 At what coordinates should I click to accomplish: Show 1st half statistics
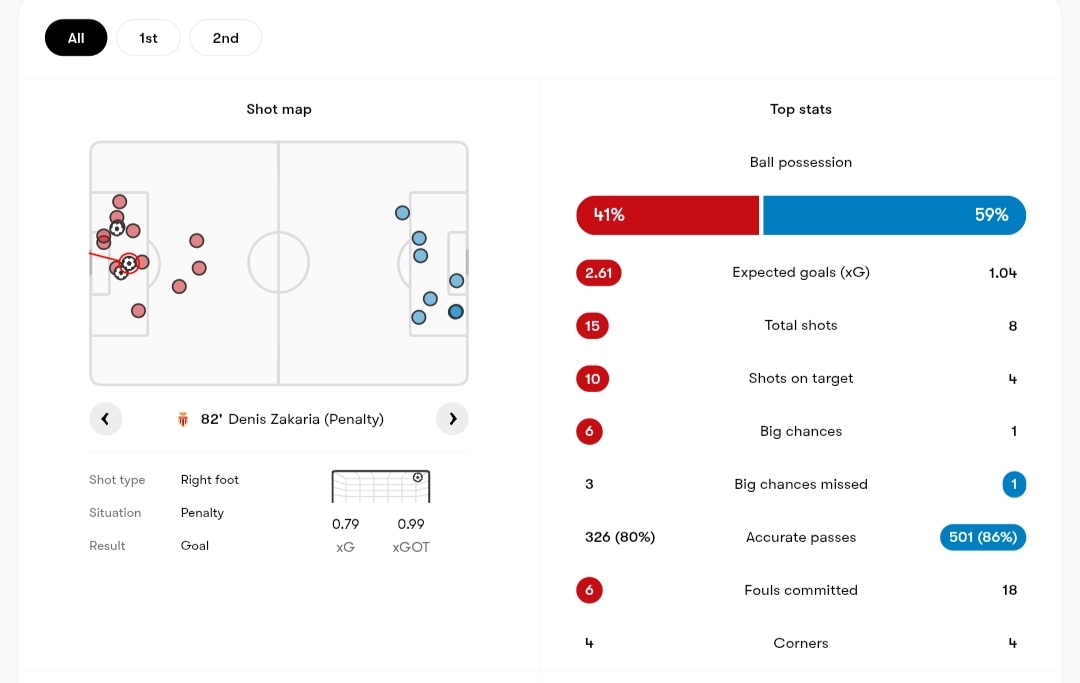pos(148,38)
